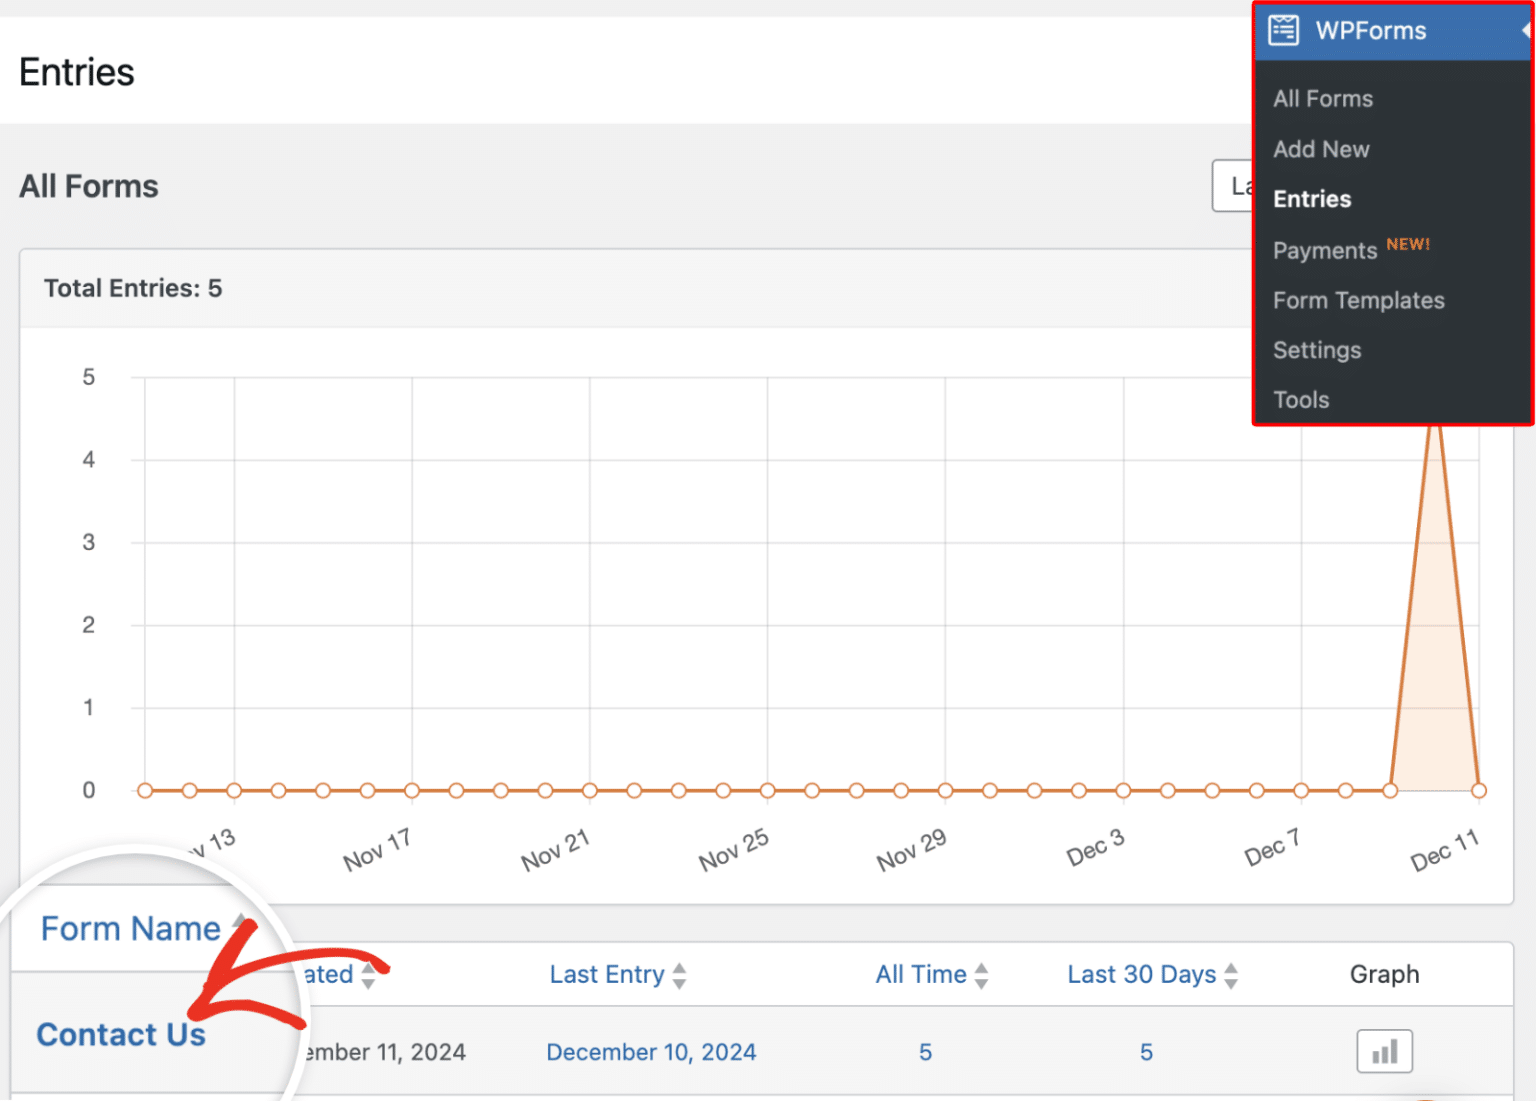
Task: Open the date range dropdown beside All Forms
Action: [1232, 186]
